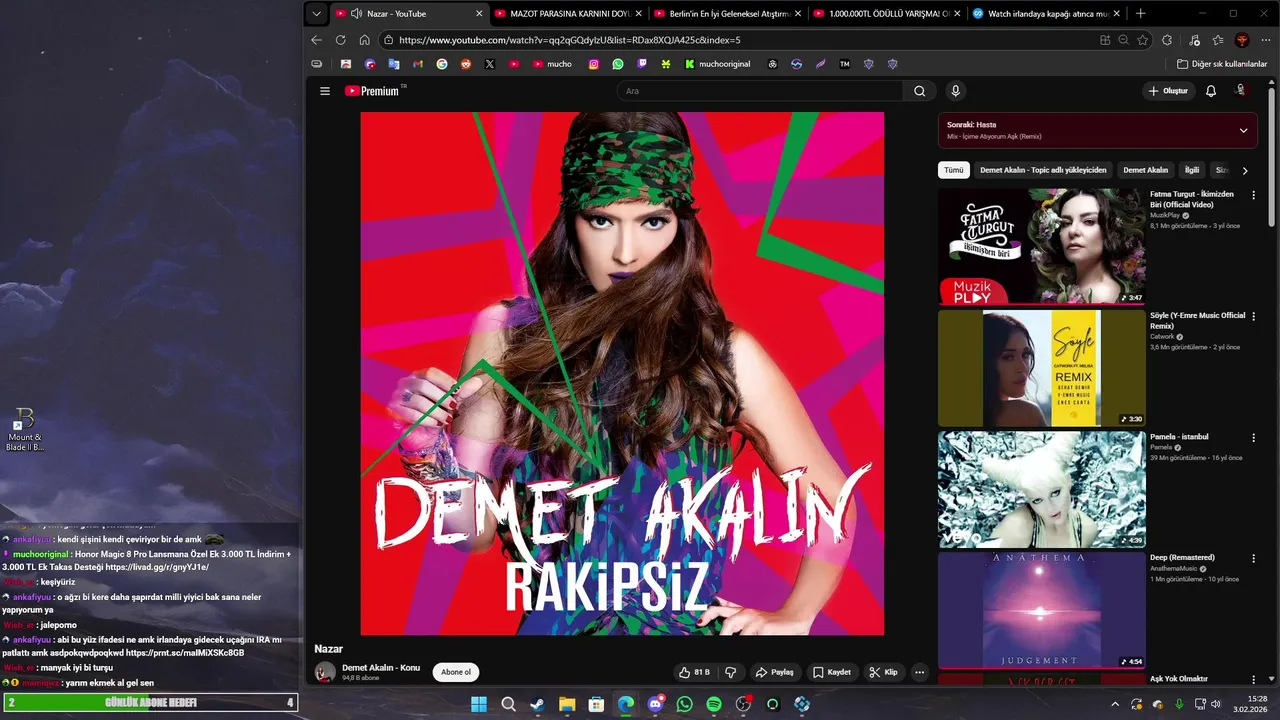Click the Paylaş share button
The width and height of the screenshot is (1280, 720).
pyautogui.click(x=775, y=672)
